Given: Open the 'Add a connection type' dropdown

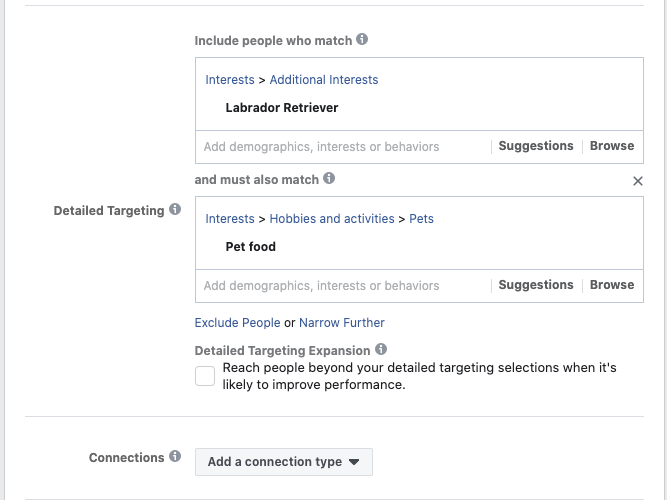Looking at the screenshot, I should pyautogui.click(x=284, y=462).
